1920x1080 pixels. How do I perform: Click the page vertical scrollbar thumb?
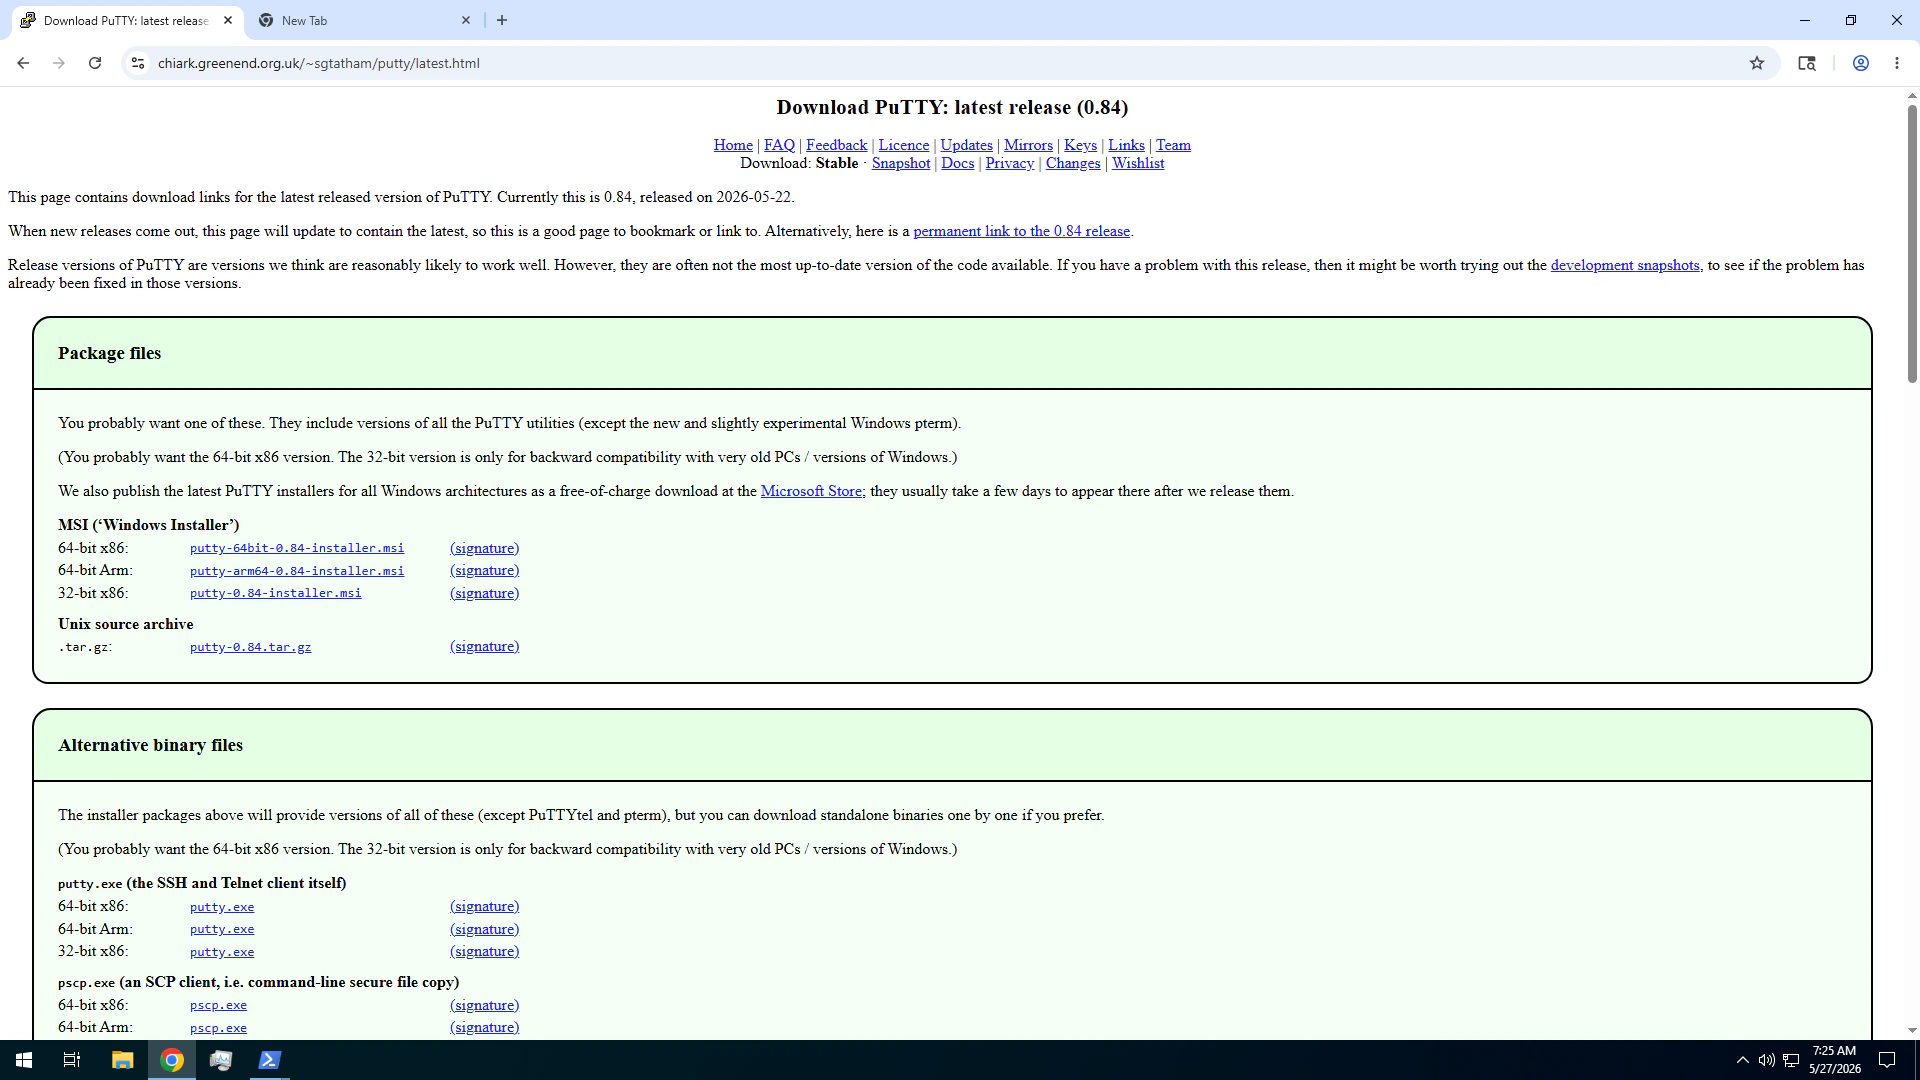1911,243
